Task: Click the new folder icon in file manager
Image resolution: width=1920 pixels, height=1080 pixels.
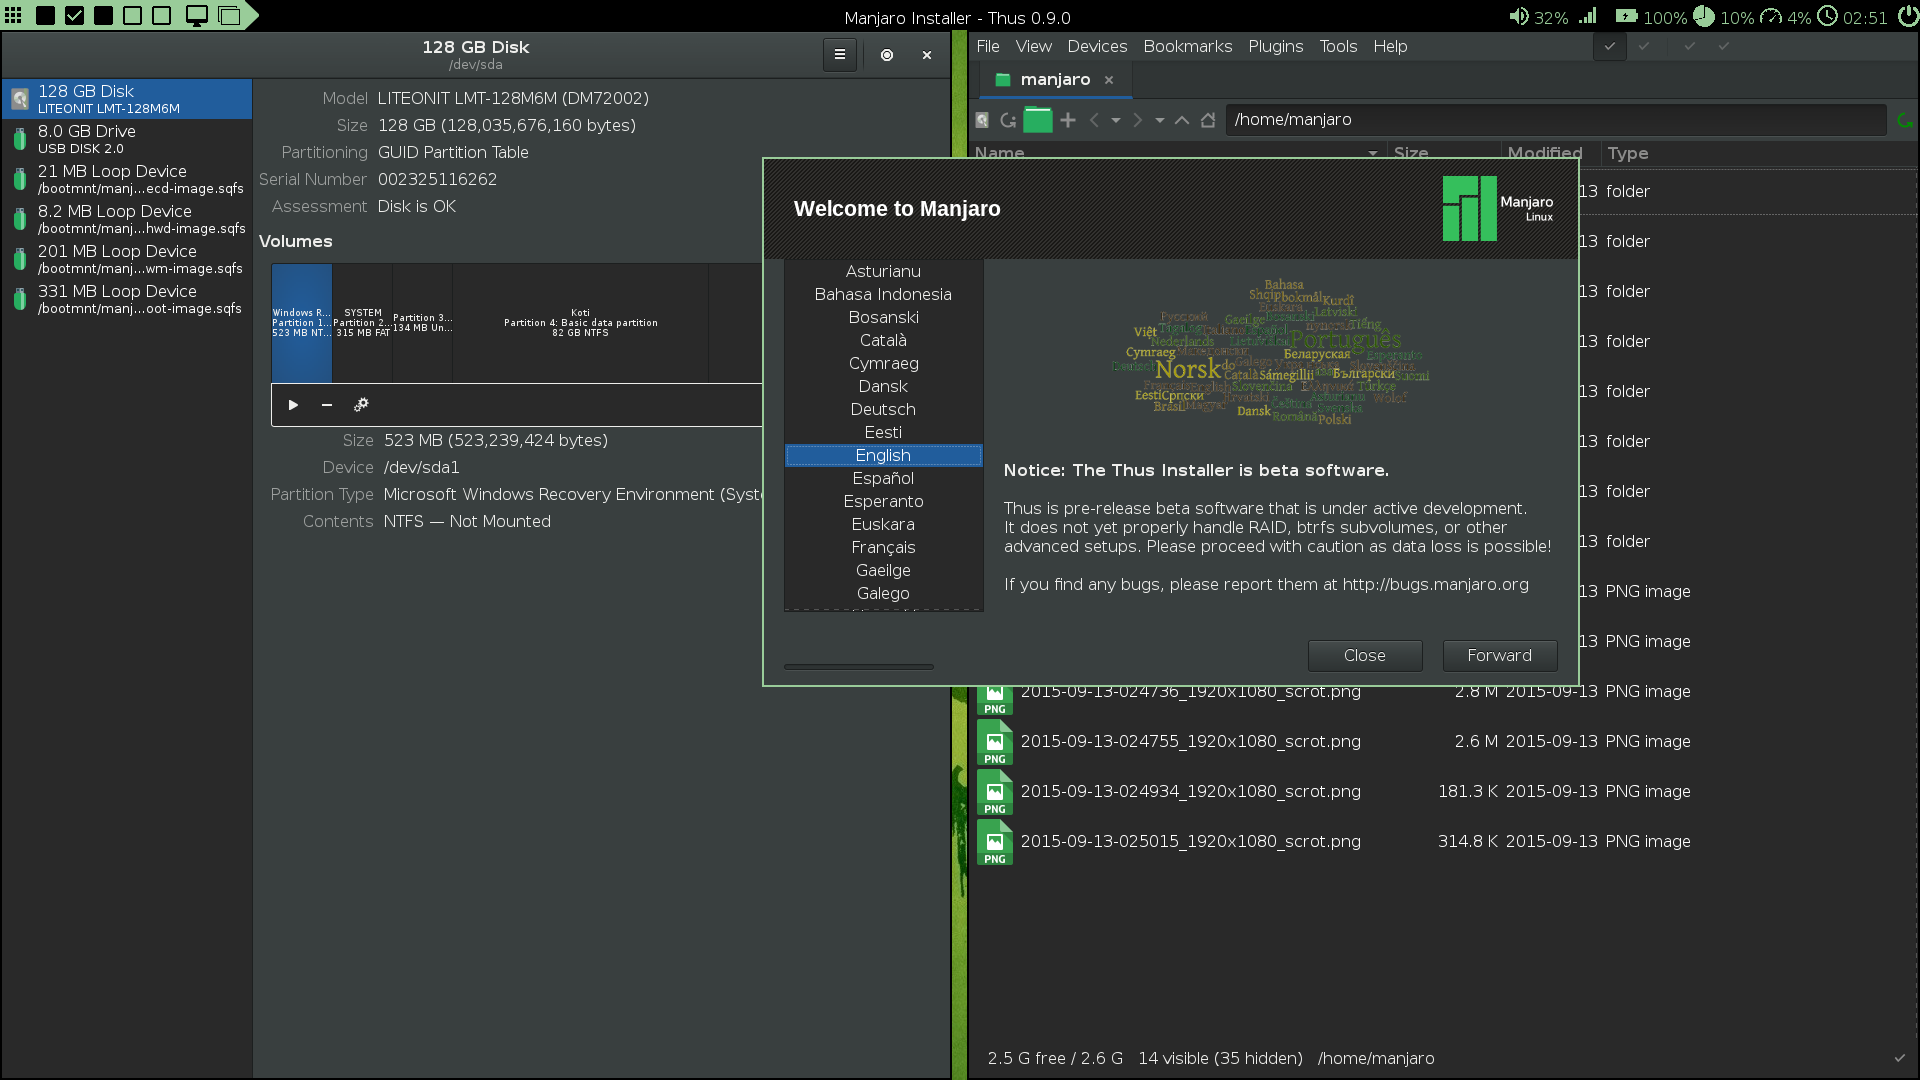Action: pyautogui.click(x=1068, y=120)
